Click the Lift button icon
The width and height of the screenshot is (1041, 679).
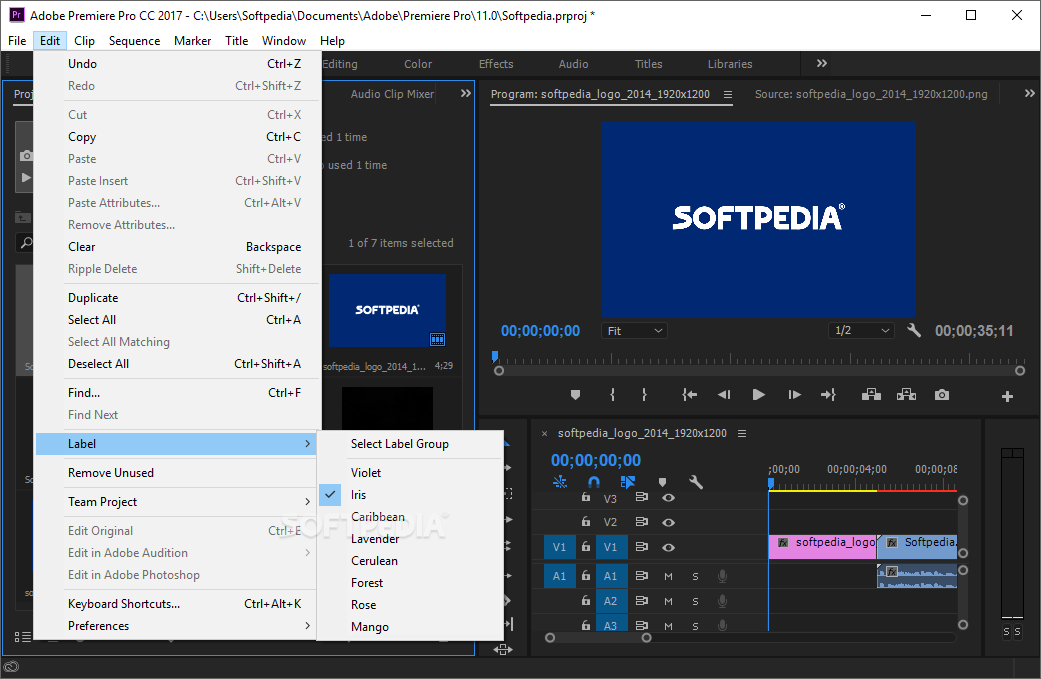coord(871,395)
